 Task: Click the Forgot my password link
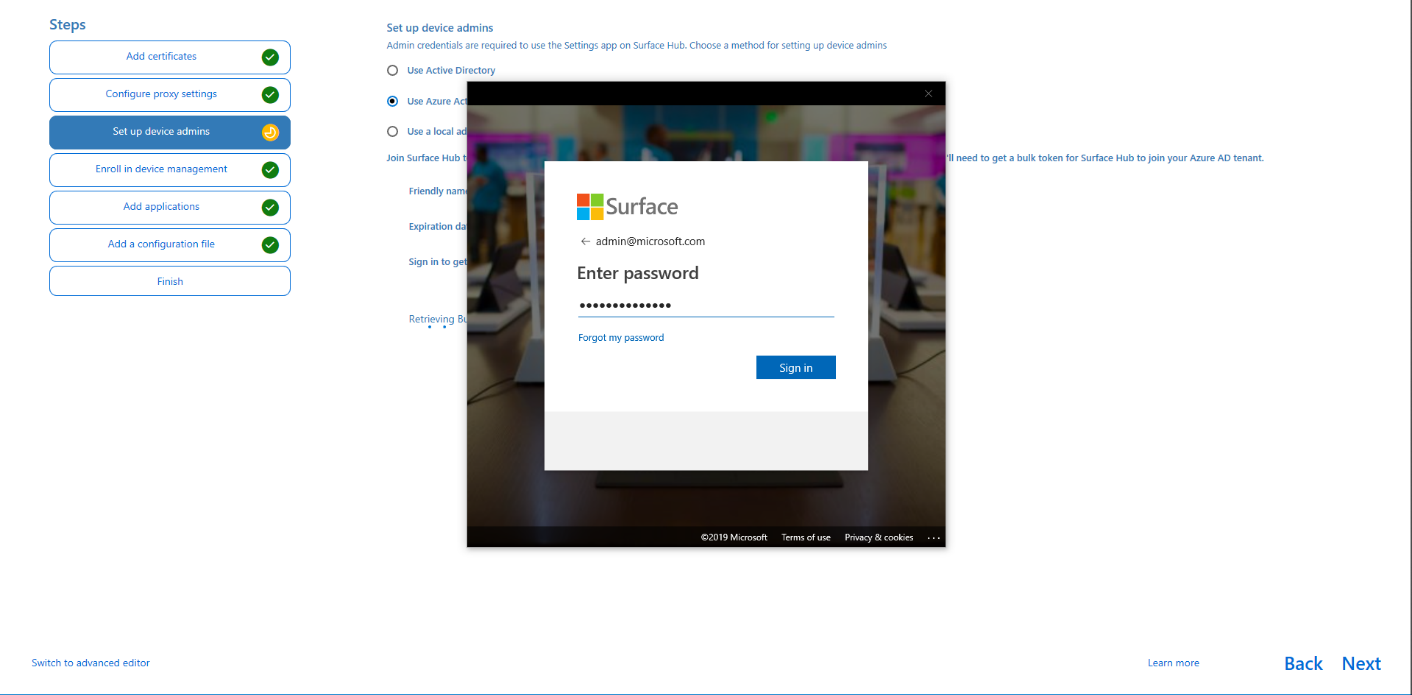point(621,338)
